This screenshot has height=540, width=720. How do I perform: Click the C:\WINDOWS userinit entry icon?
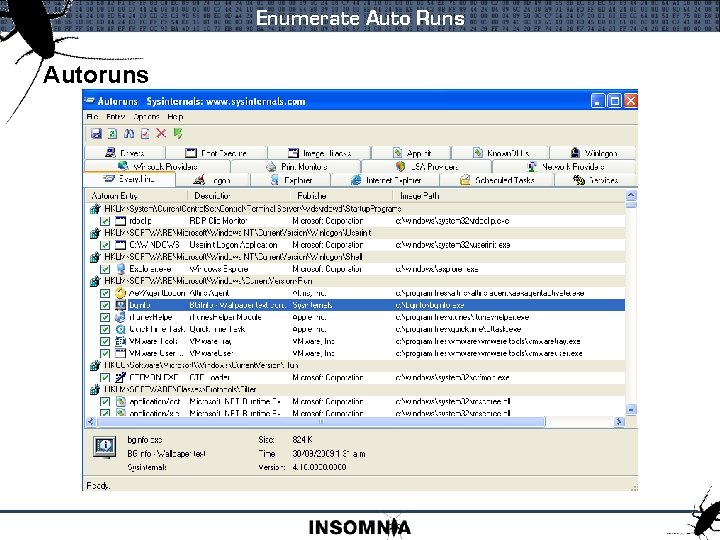click(120, 245)
